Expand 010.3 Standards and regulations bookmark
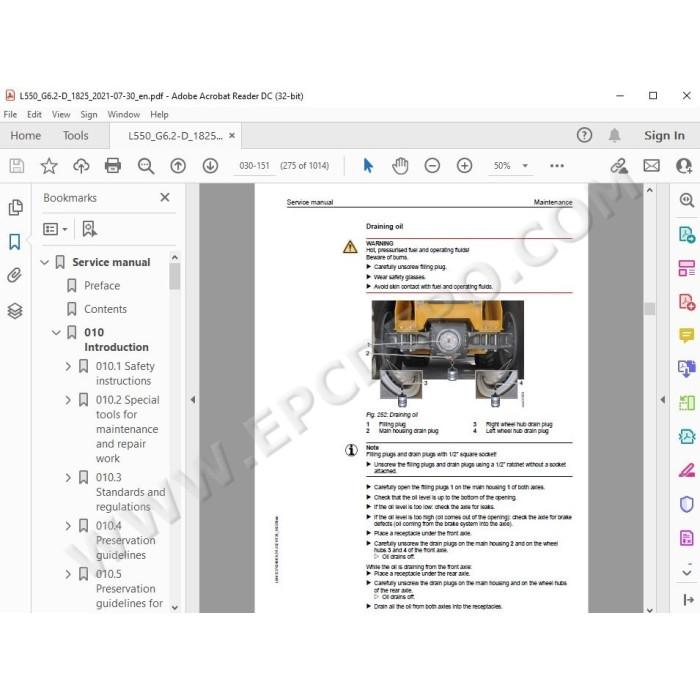Screen dimensions: 700x700 pyautogui.click(x=68, y=478)
